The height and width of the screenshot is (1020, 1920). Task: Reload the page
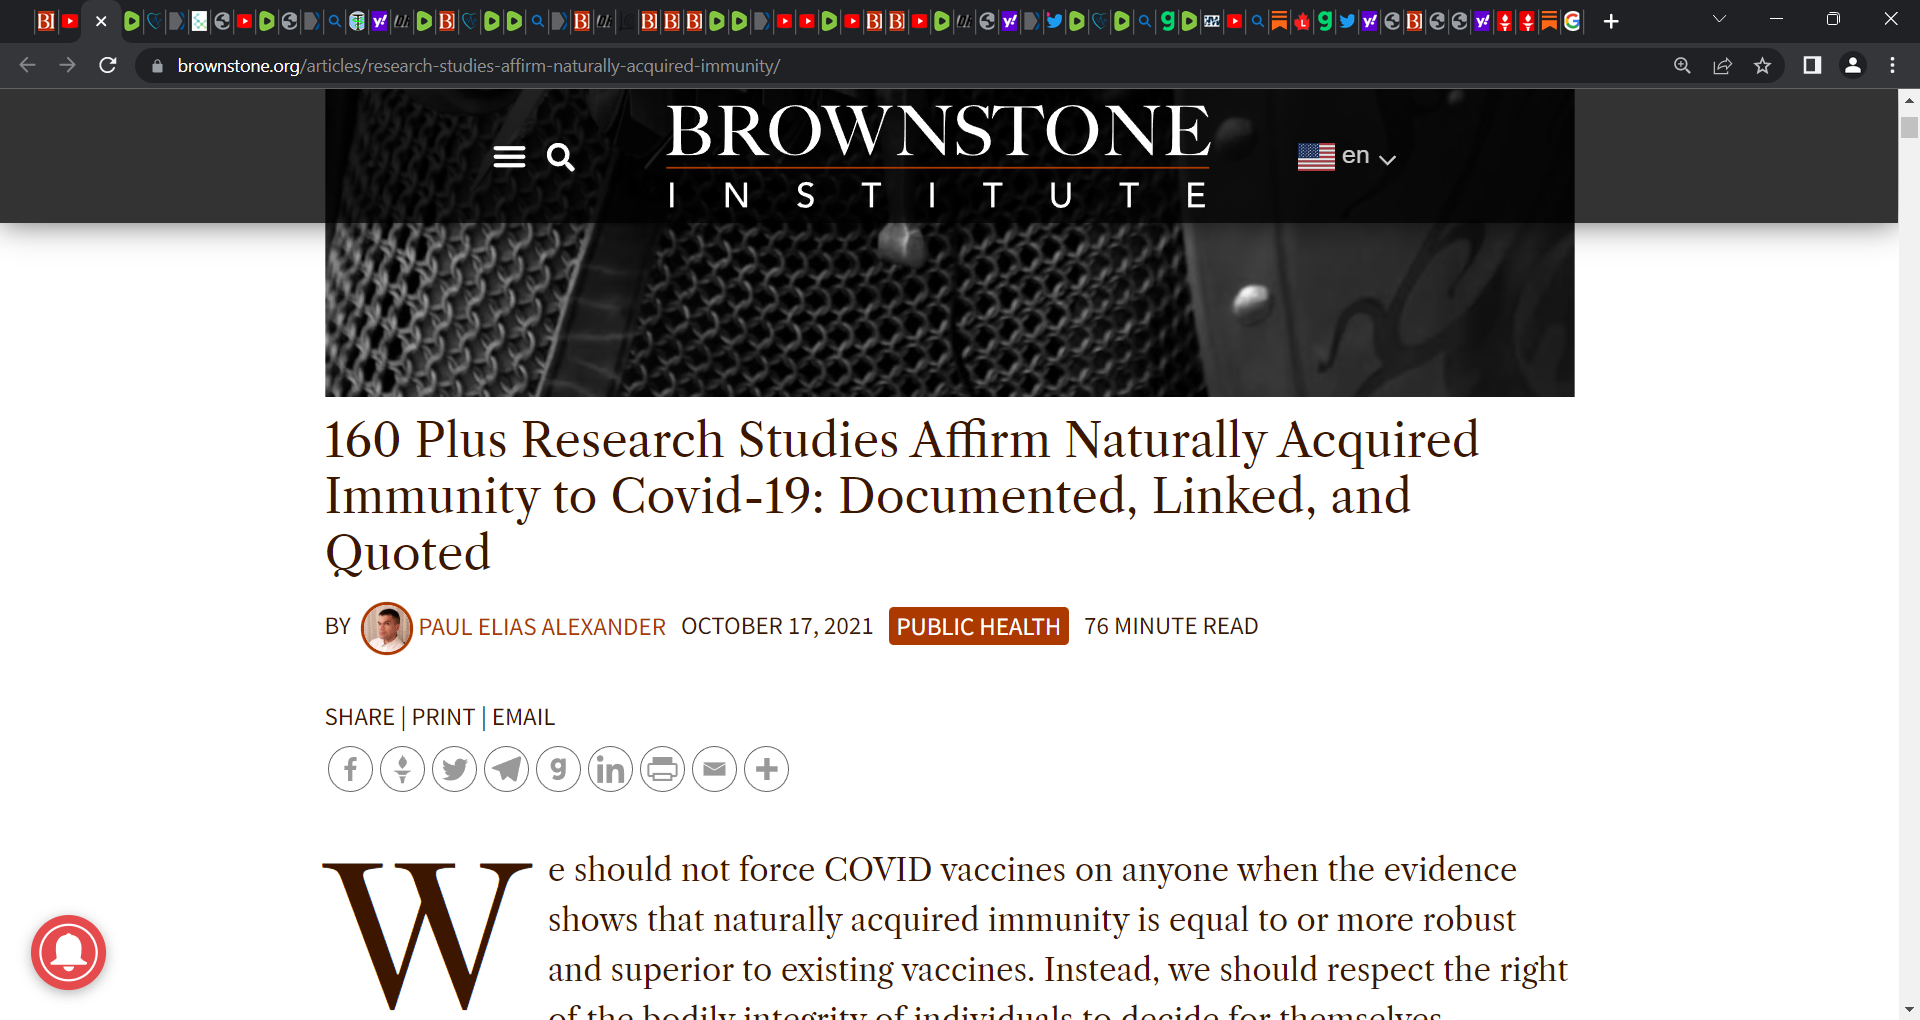(x=108, y=65)
